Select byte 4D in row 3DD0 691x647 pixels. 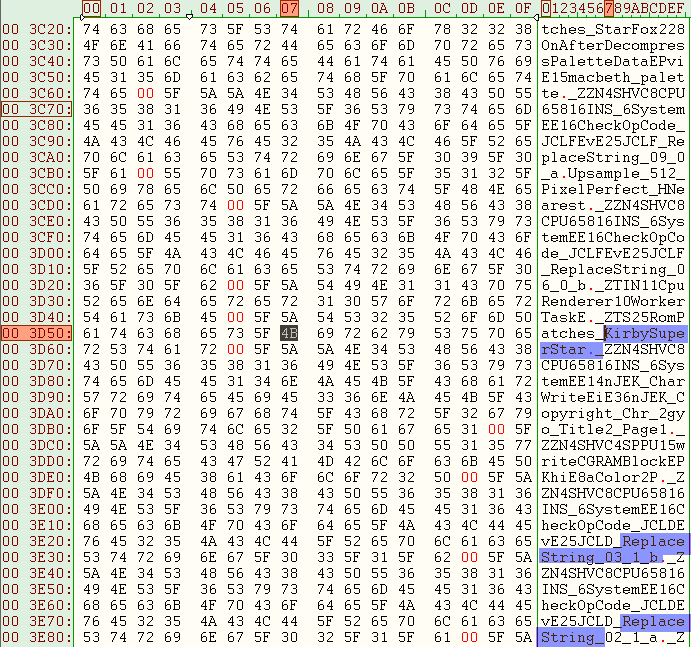click(x=325, y=461)
